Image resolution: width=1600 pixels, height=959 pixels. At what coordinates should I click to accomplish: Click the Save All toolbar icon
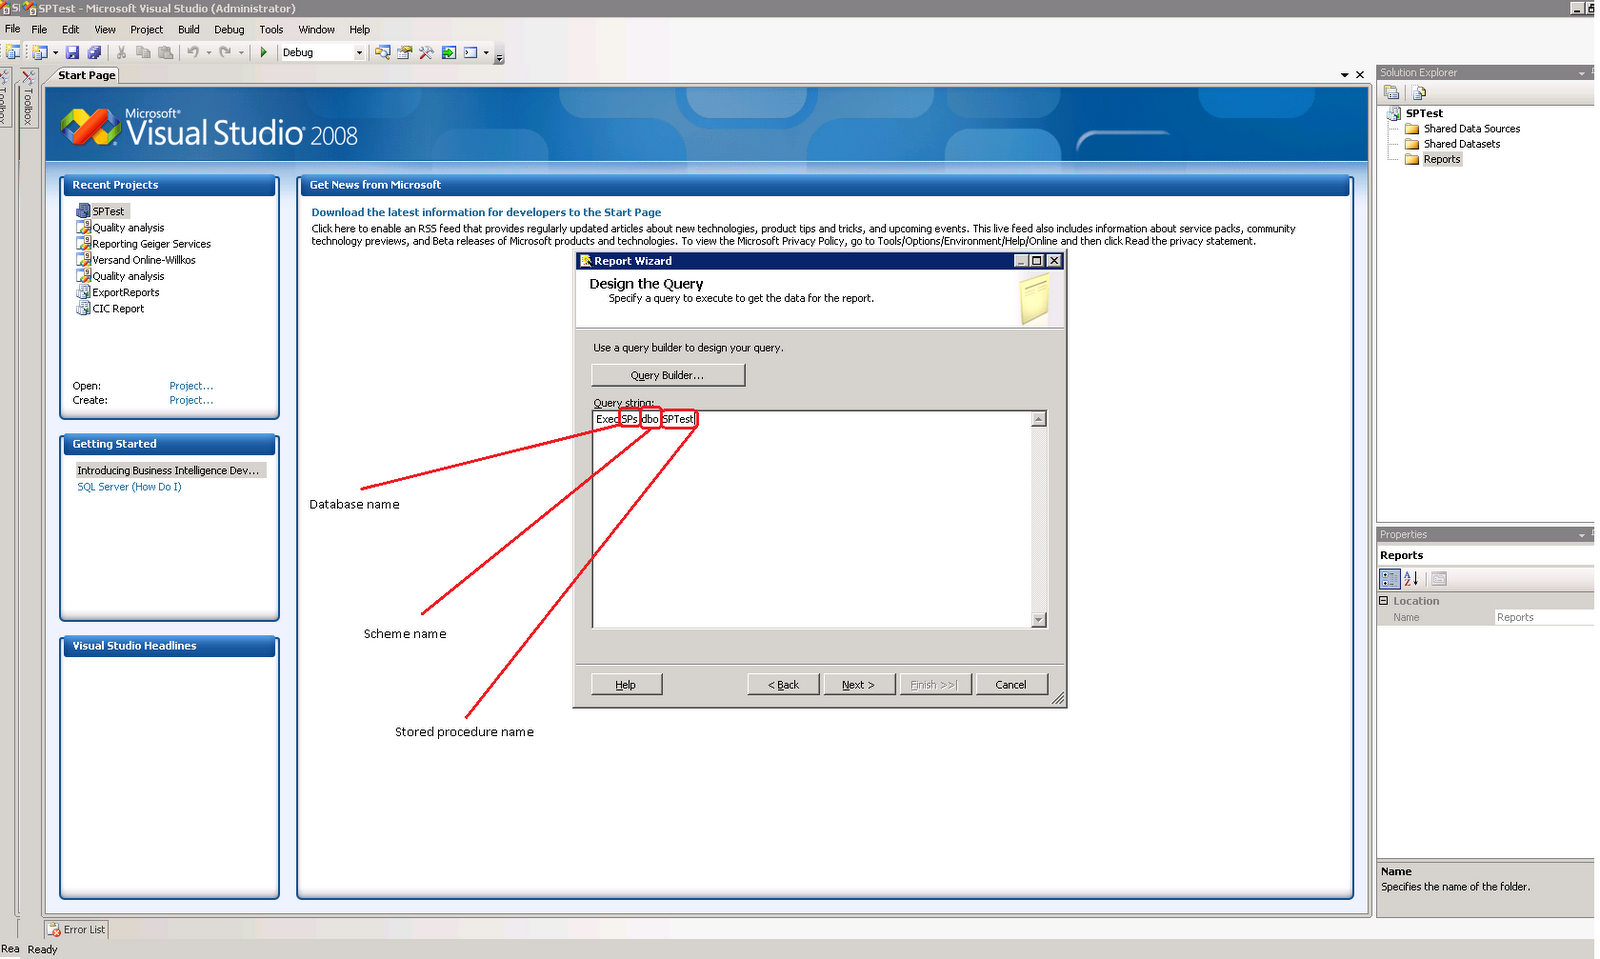(x=94, y=53)
